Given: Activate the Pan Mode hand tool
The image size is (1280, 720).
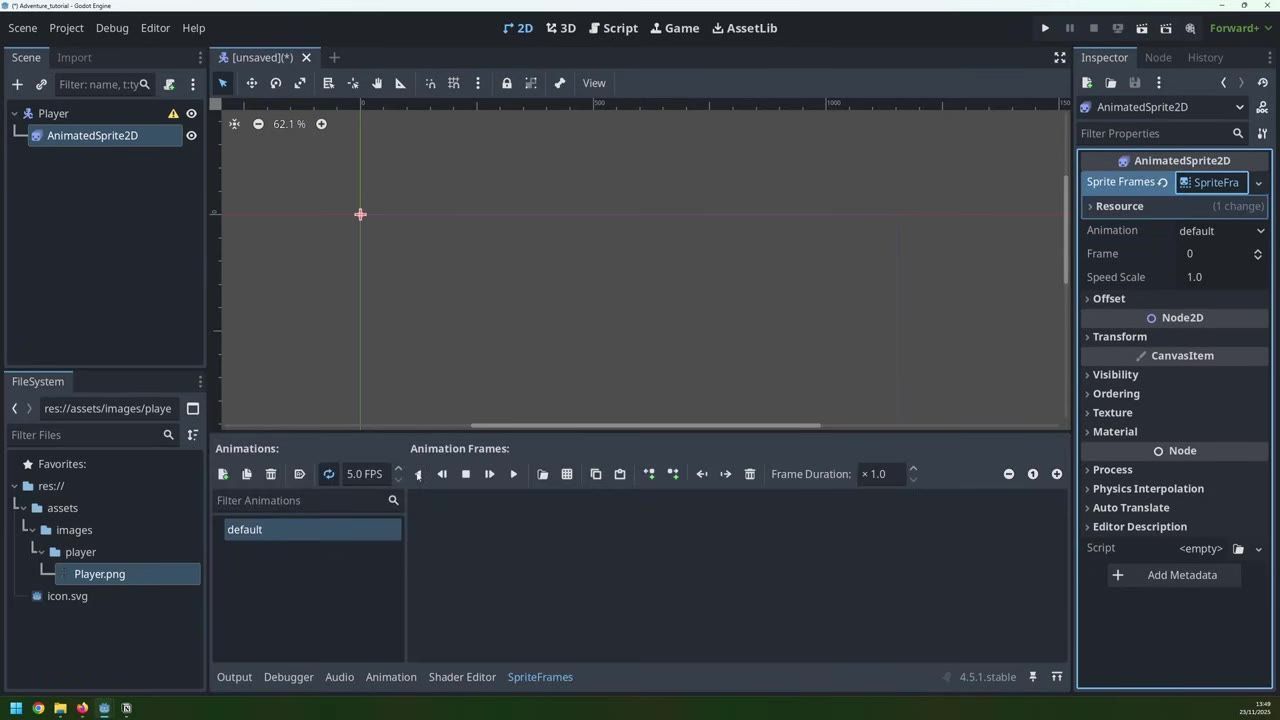Looking at the screenshot, I should [377, 83].
